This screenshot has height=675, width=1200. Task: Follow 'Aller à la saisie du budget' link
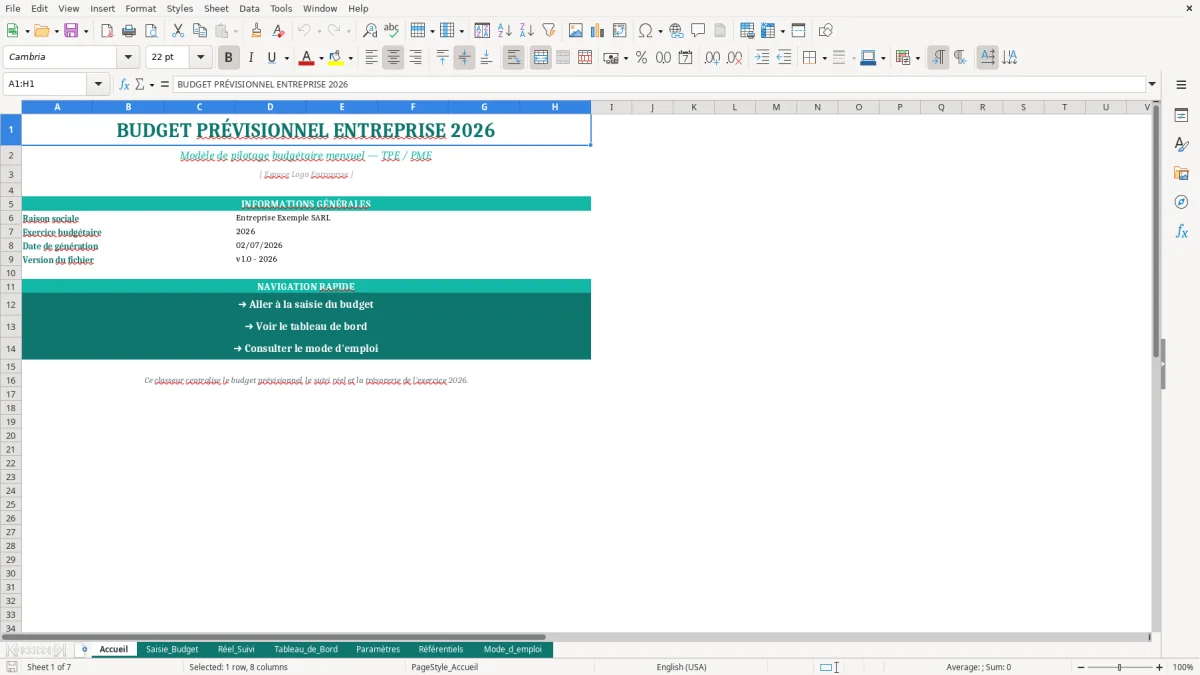[306, 304]
